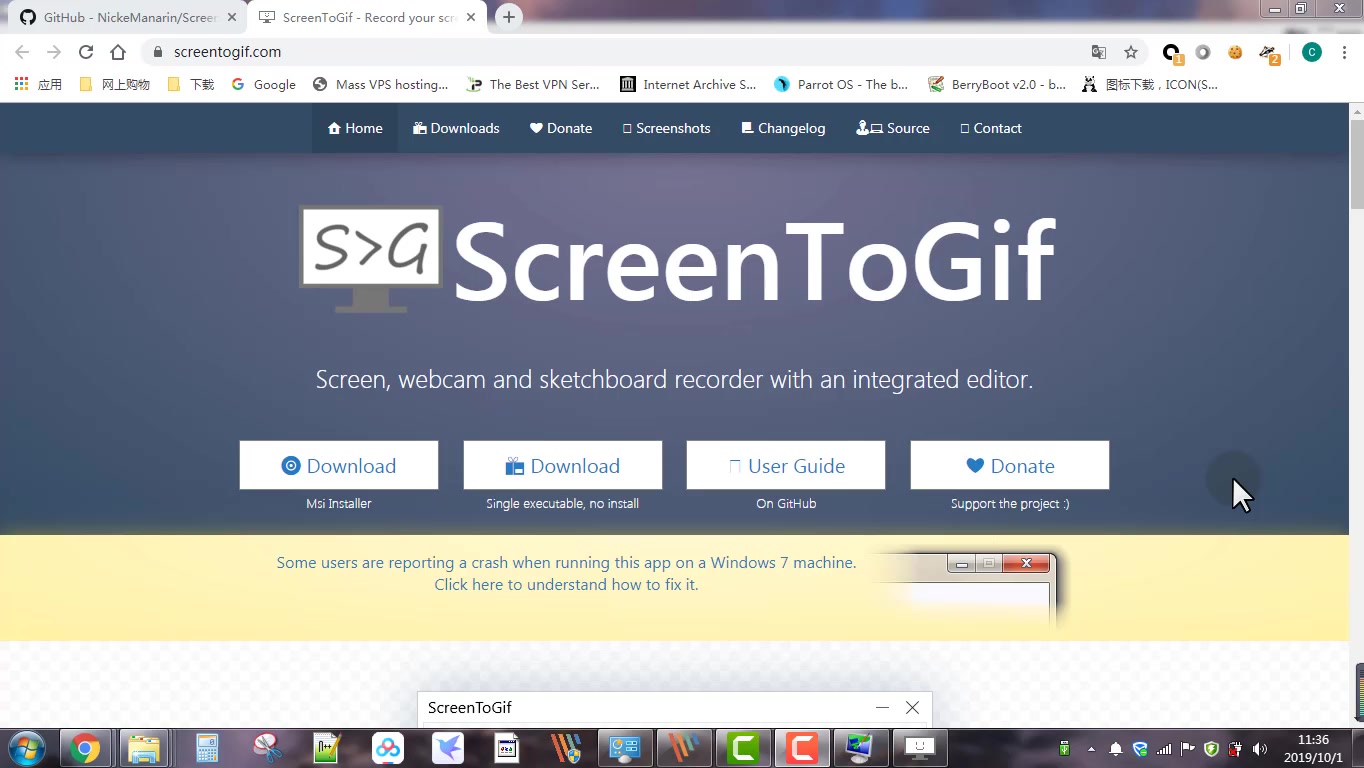Close the ScreenToGif browser tab
The height and width of the screenshot is (768, 1364).
[471, 17]
